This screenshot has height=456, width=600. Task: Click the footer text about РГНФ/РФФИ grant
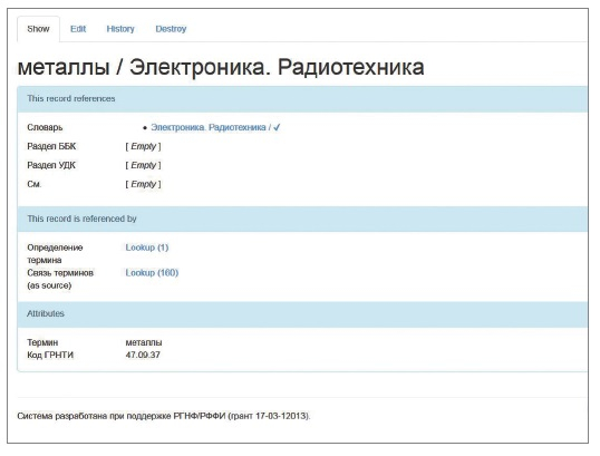pyautogui.click(x=165, y=413)
